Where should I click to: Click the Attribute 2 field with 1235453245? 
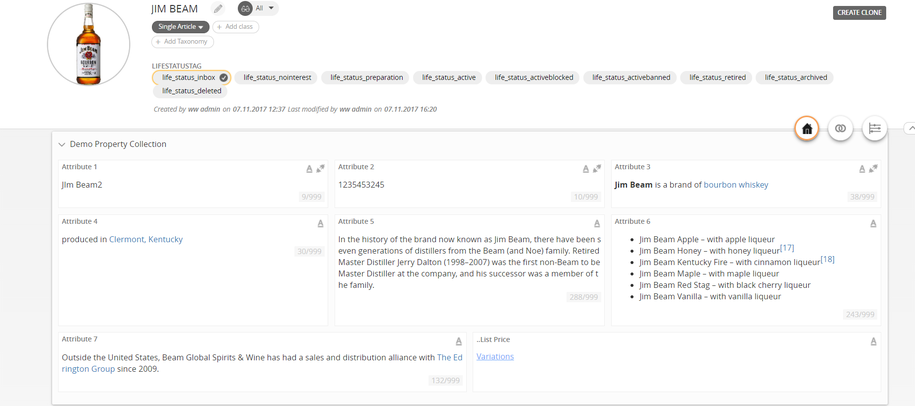469,185
